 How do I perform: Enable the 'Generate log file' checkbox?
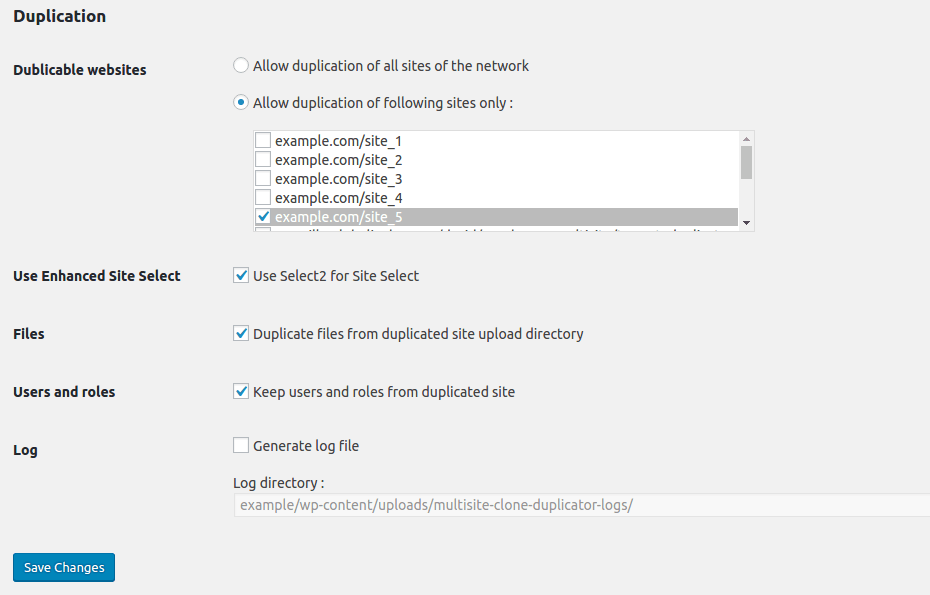point(241,445)
